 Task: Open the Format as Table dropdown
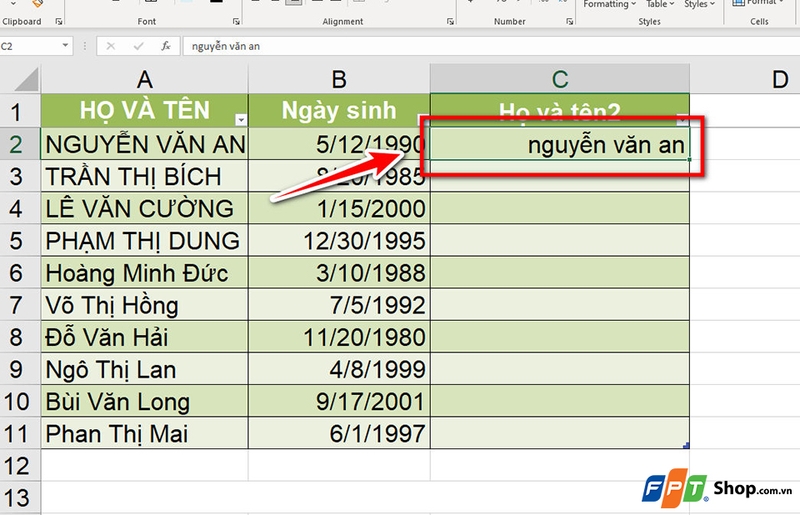point(660,4)
